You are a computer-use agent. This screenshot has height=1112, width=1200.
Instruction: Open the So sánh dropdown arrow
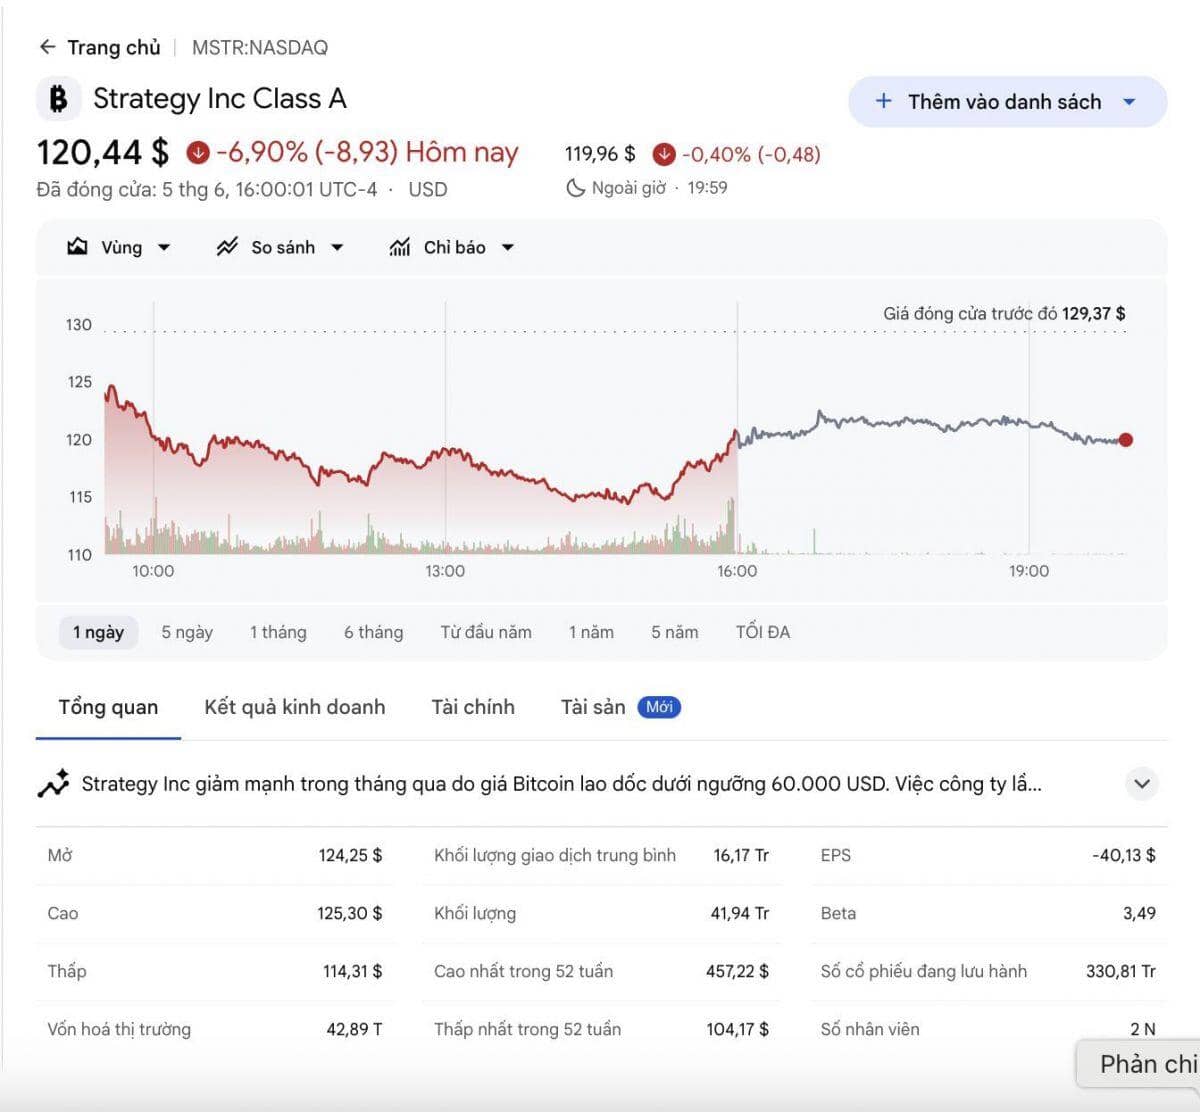point(337,247)
